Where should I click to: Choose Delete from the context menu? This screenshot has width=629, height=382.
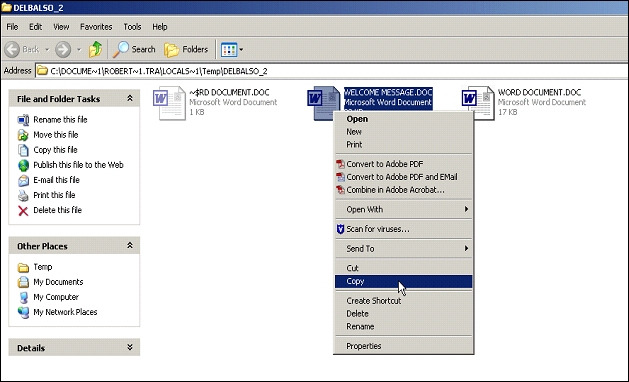(x=404, y=314)
